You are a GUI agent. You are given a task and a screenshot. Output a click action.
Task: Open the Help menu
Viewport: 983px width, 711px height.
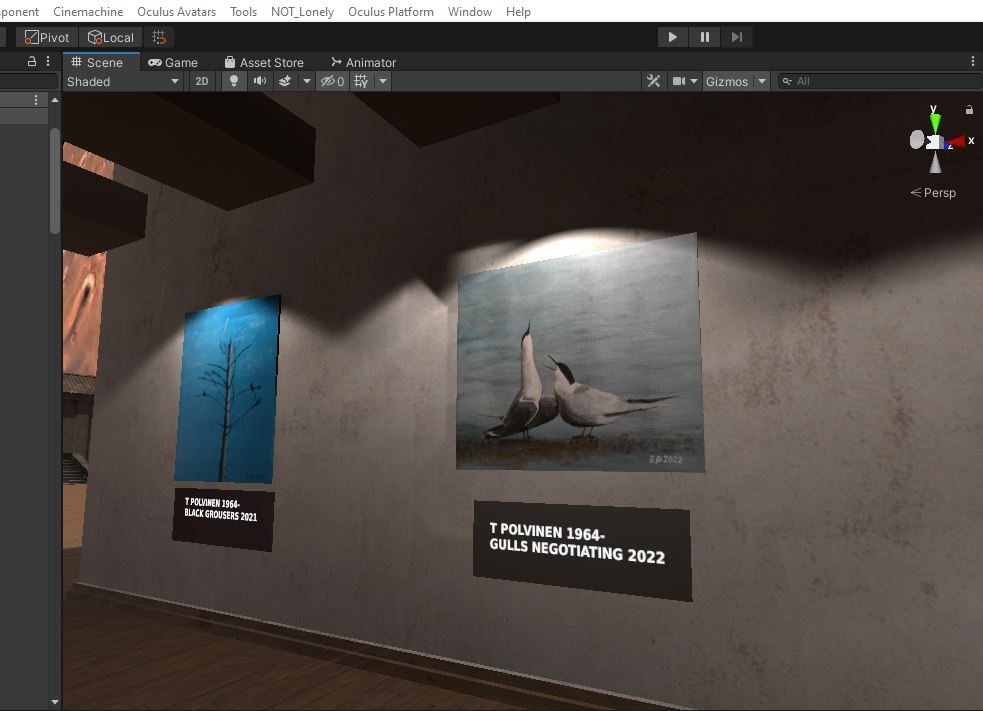518,11
